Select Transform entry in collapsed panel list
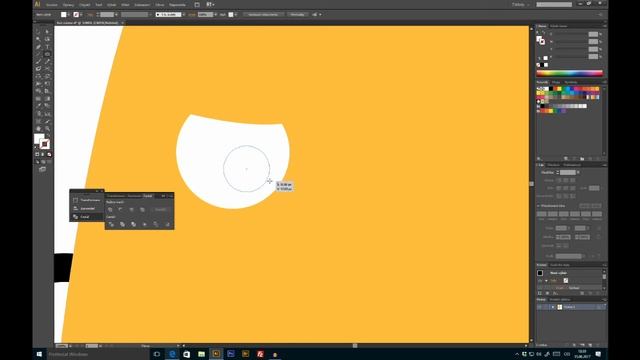The width and height of the screenshot is (640, 360). point(87,200)
